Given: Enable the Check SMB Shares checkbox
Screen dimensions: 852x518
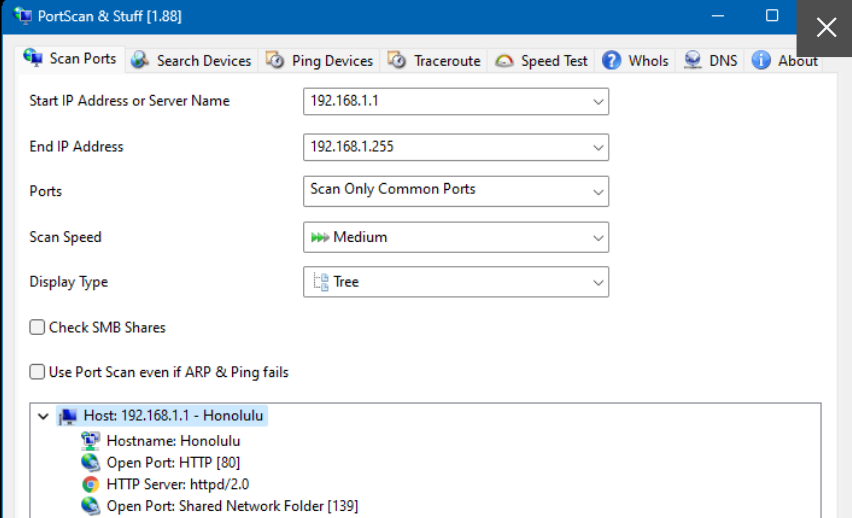Looking at the screenshot, I should tap(38, 327).
